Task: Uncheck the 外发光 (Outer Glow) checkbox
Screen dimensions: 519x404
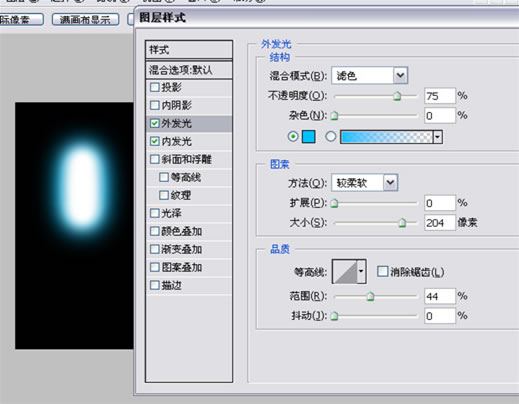Action: (x=155, y=123)
